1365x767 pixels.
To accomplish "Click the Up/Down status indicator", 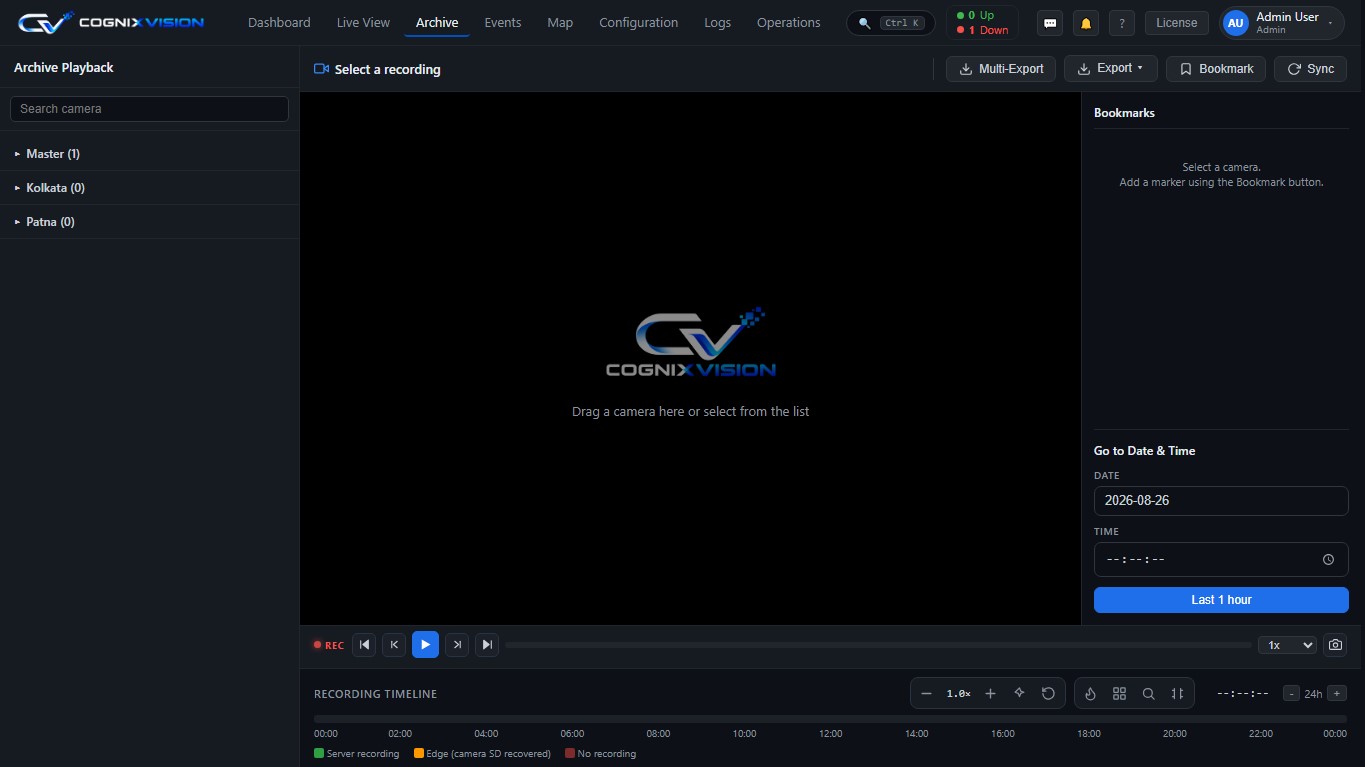I will click(982, 23).
